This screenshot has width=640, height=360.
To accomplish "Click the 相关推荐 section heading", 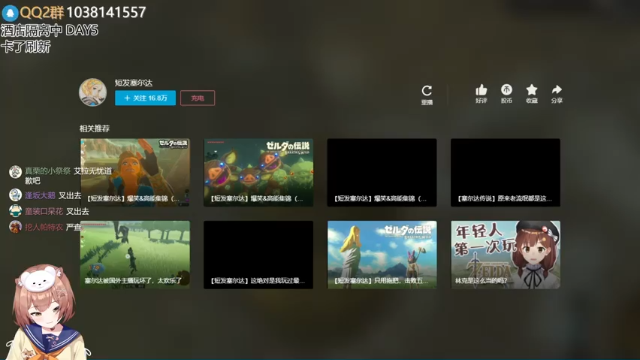I will [x=94, y=129].
